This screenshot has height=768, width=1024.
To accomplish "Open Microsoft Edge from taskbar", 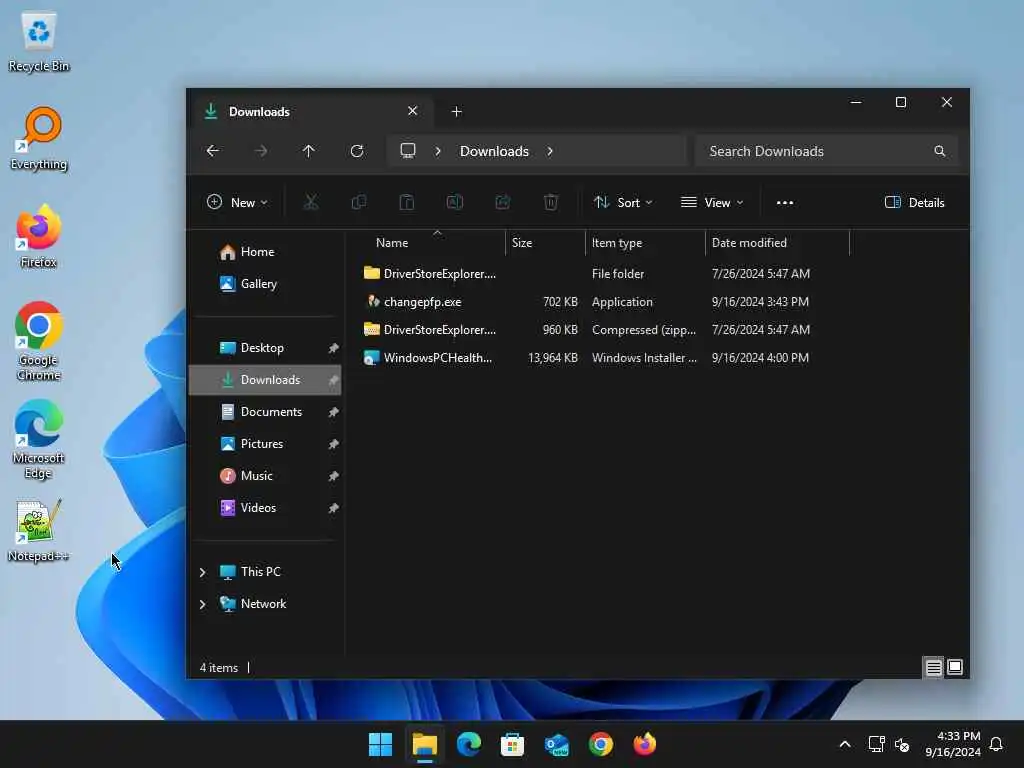I will tap(468, 744).
